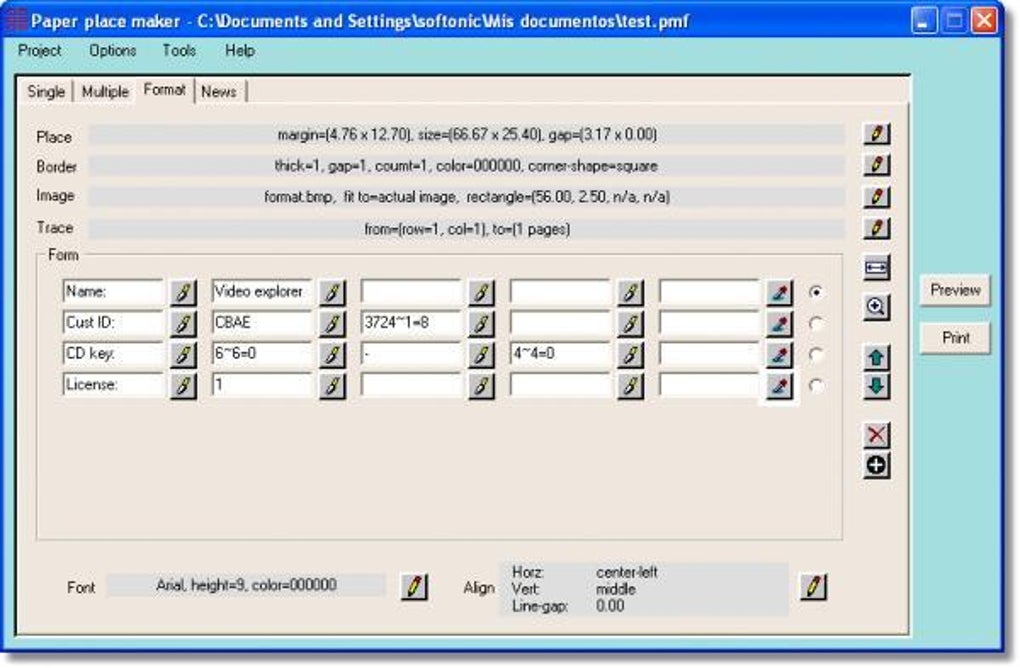Click the 'Video explorer' input field
This screenshot has width=1020, height=668.
click(x=262, y=292)
